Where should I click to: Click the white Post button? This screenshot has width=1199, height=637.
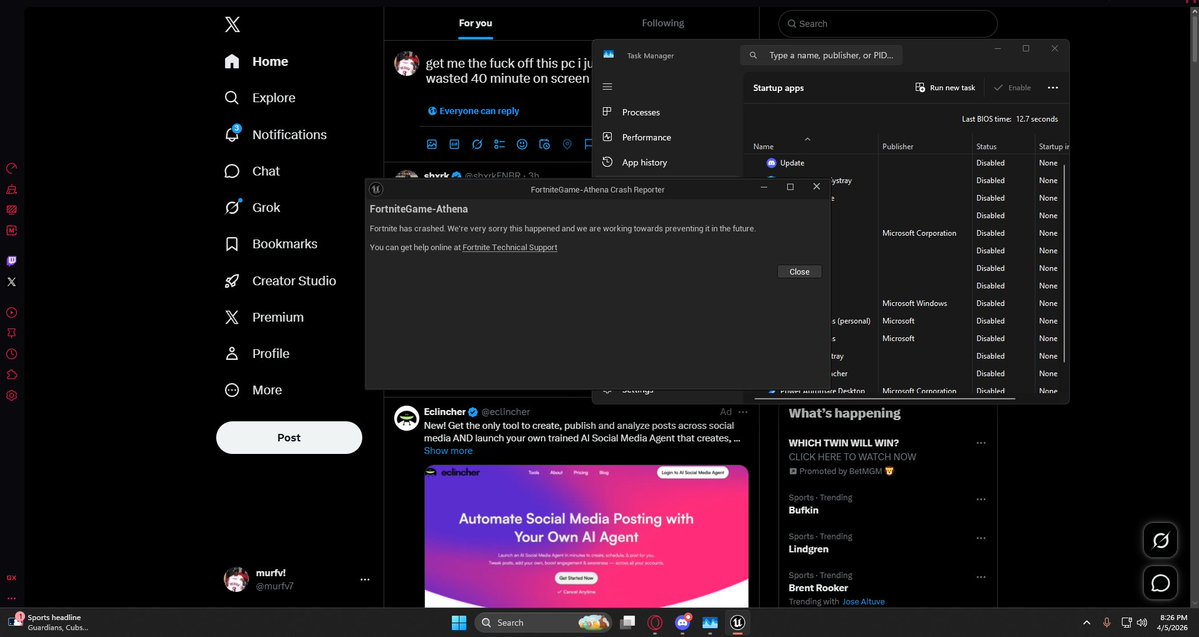click(289, 437)
